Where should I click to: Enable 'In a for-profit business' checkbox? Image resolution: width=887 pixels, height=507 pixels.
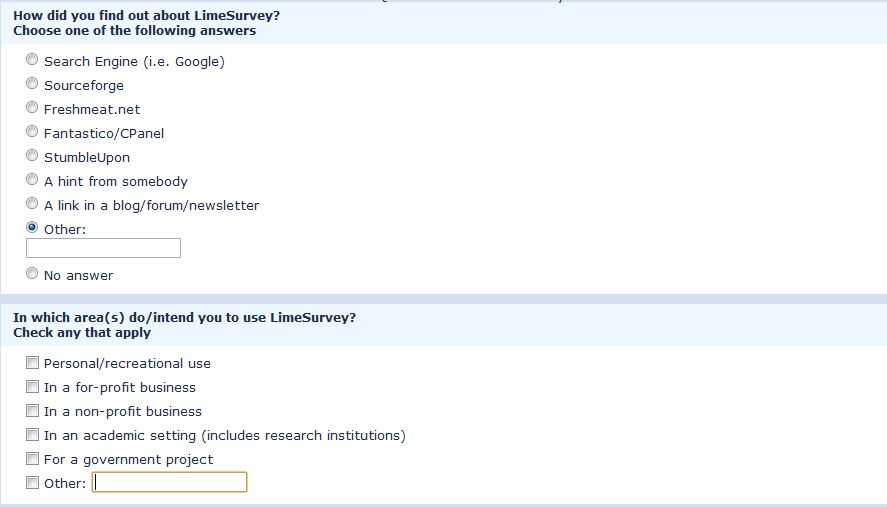[33, 387]
